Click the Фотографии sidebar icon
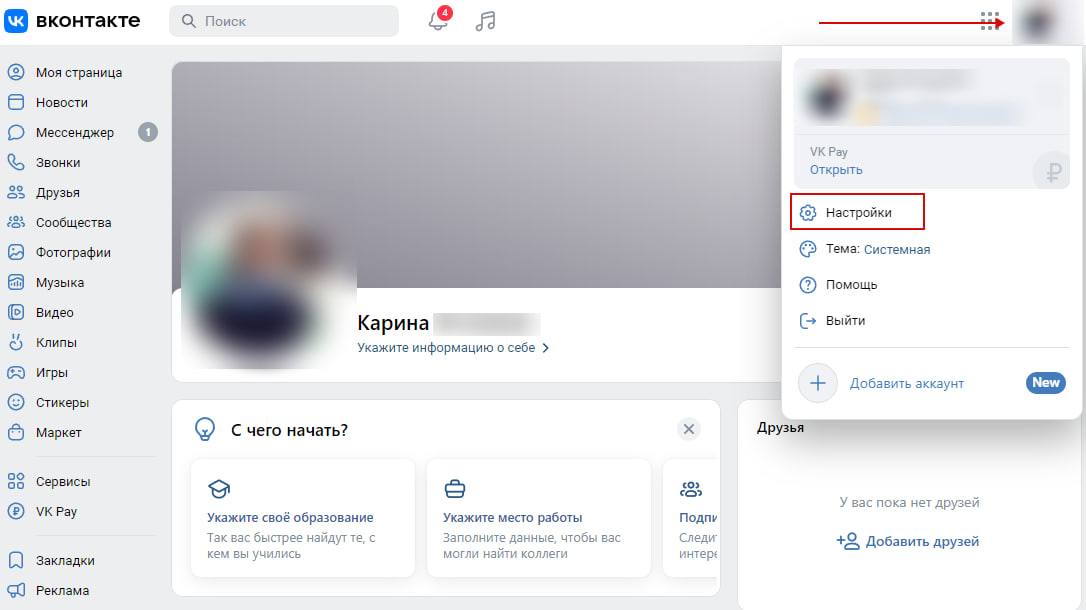 pos(16,253)
